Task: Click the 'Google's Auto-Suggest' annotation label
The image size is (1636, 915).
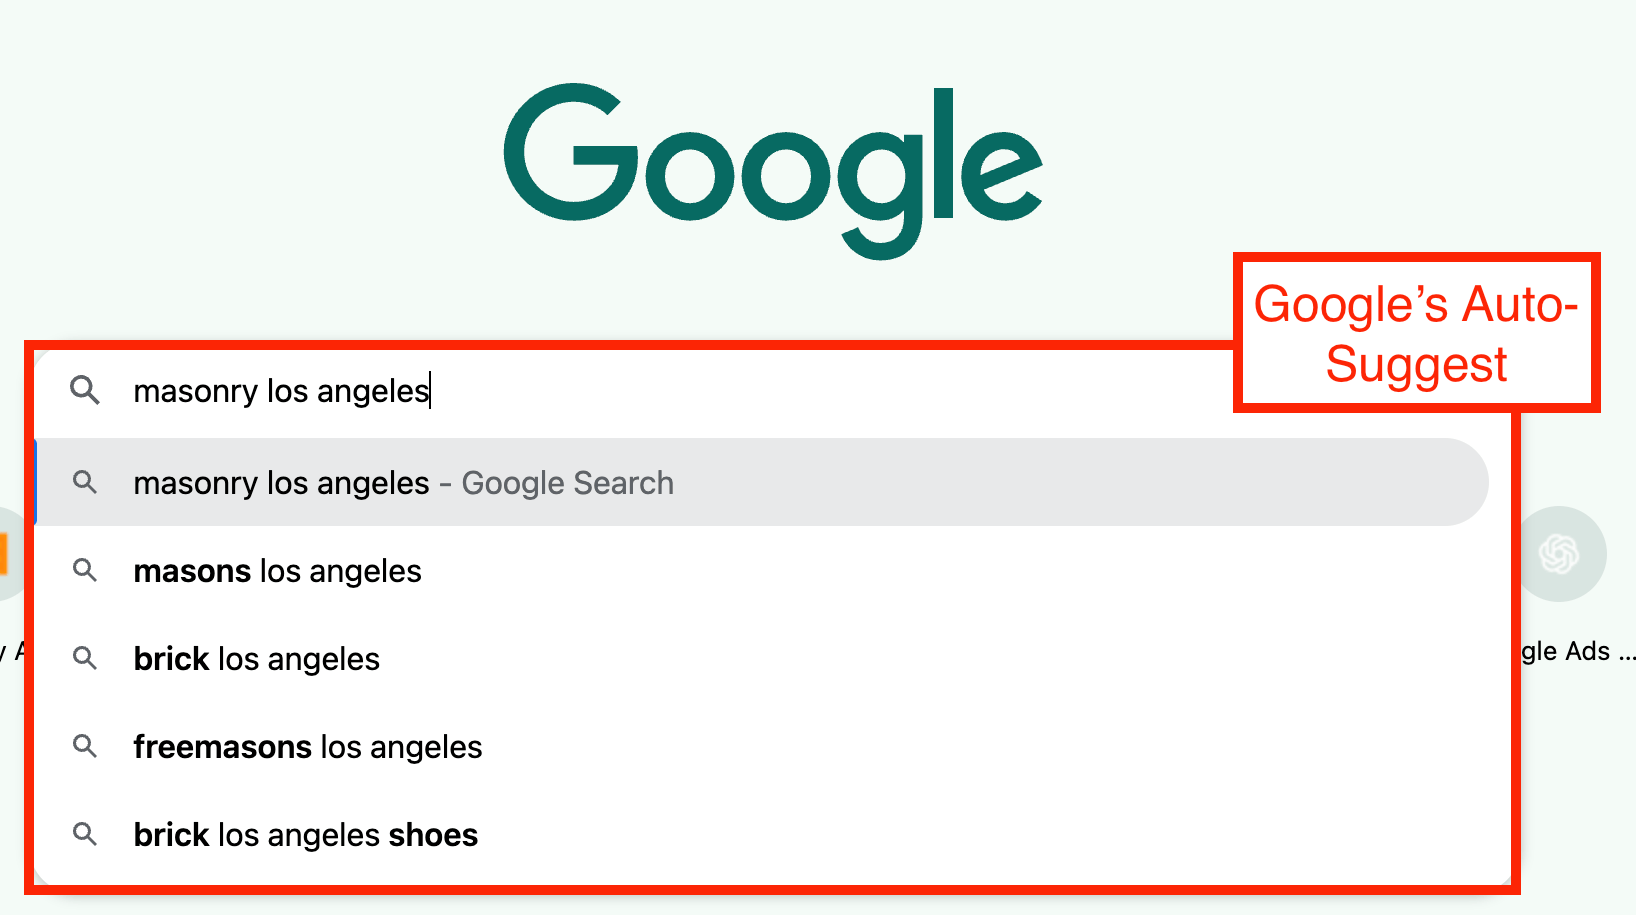Action: (1417, 333)
